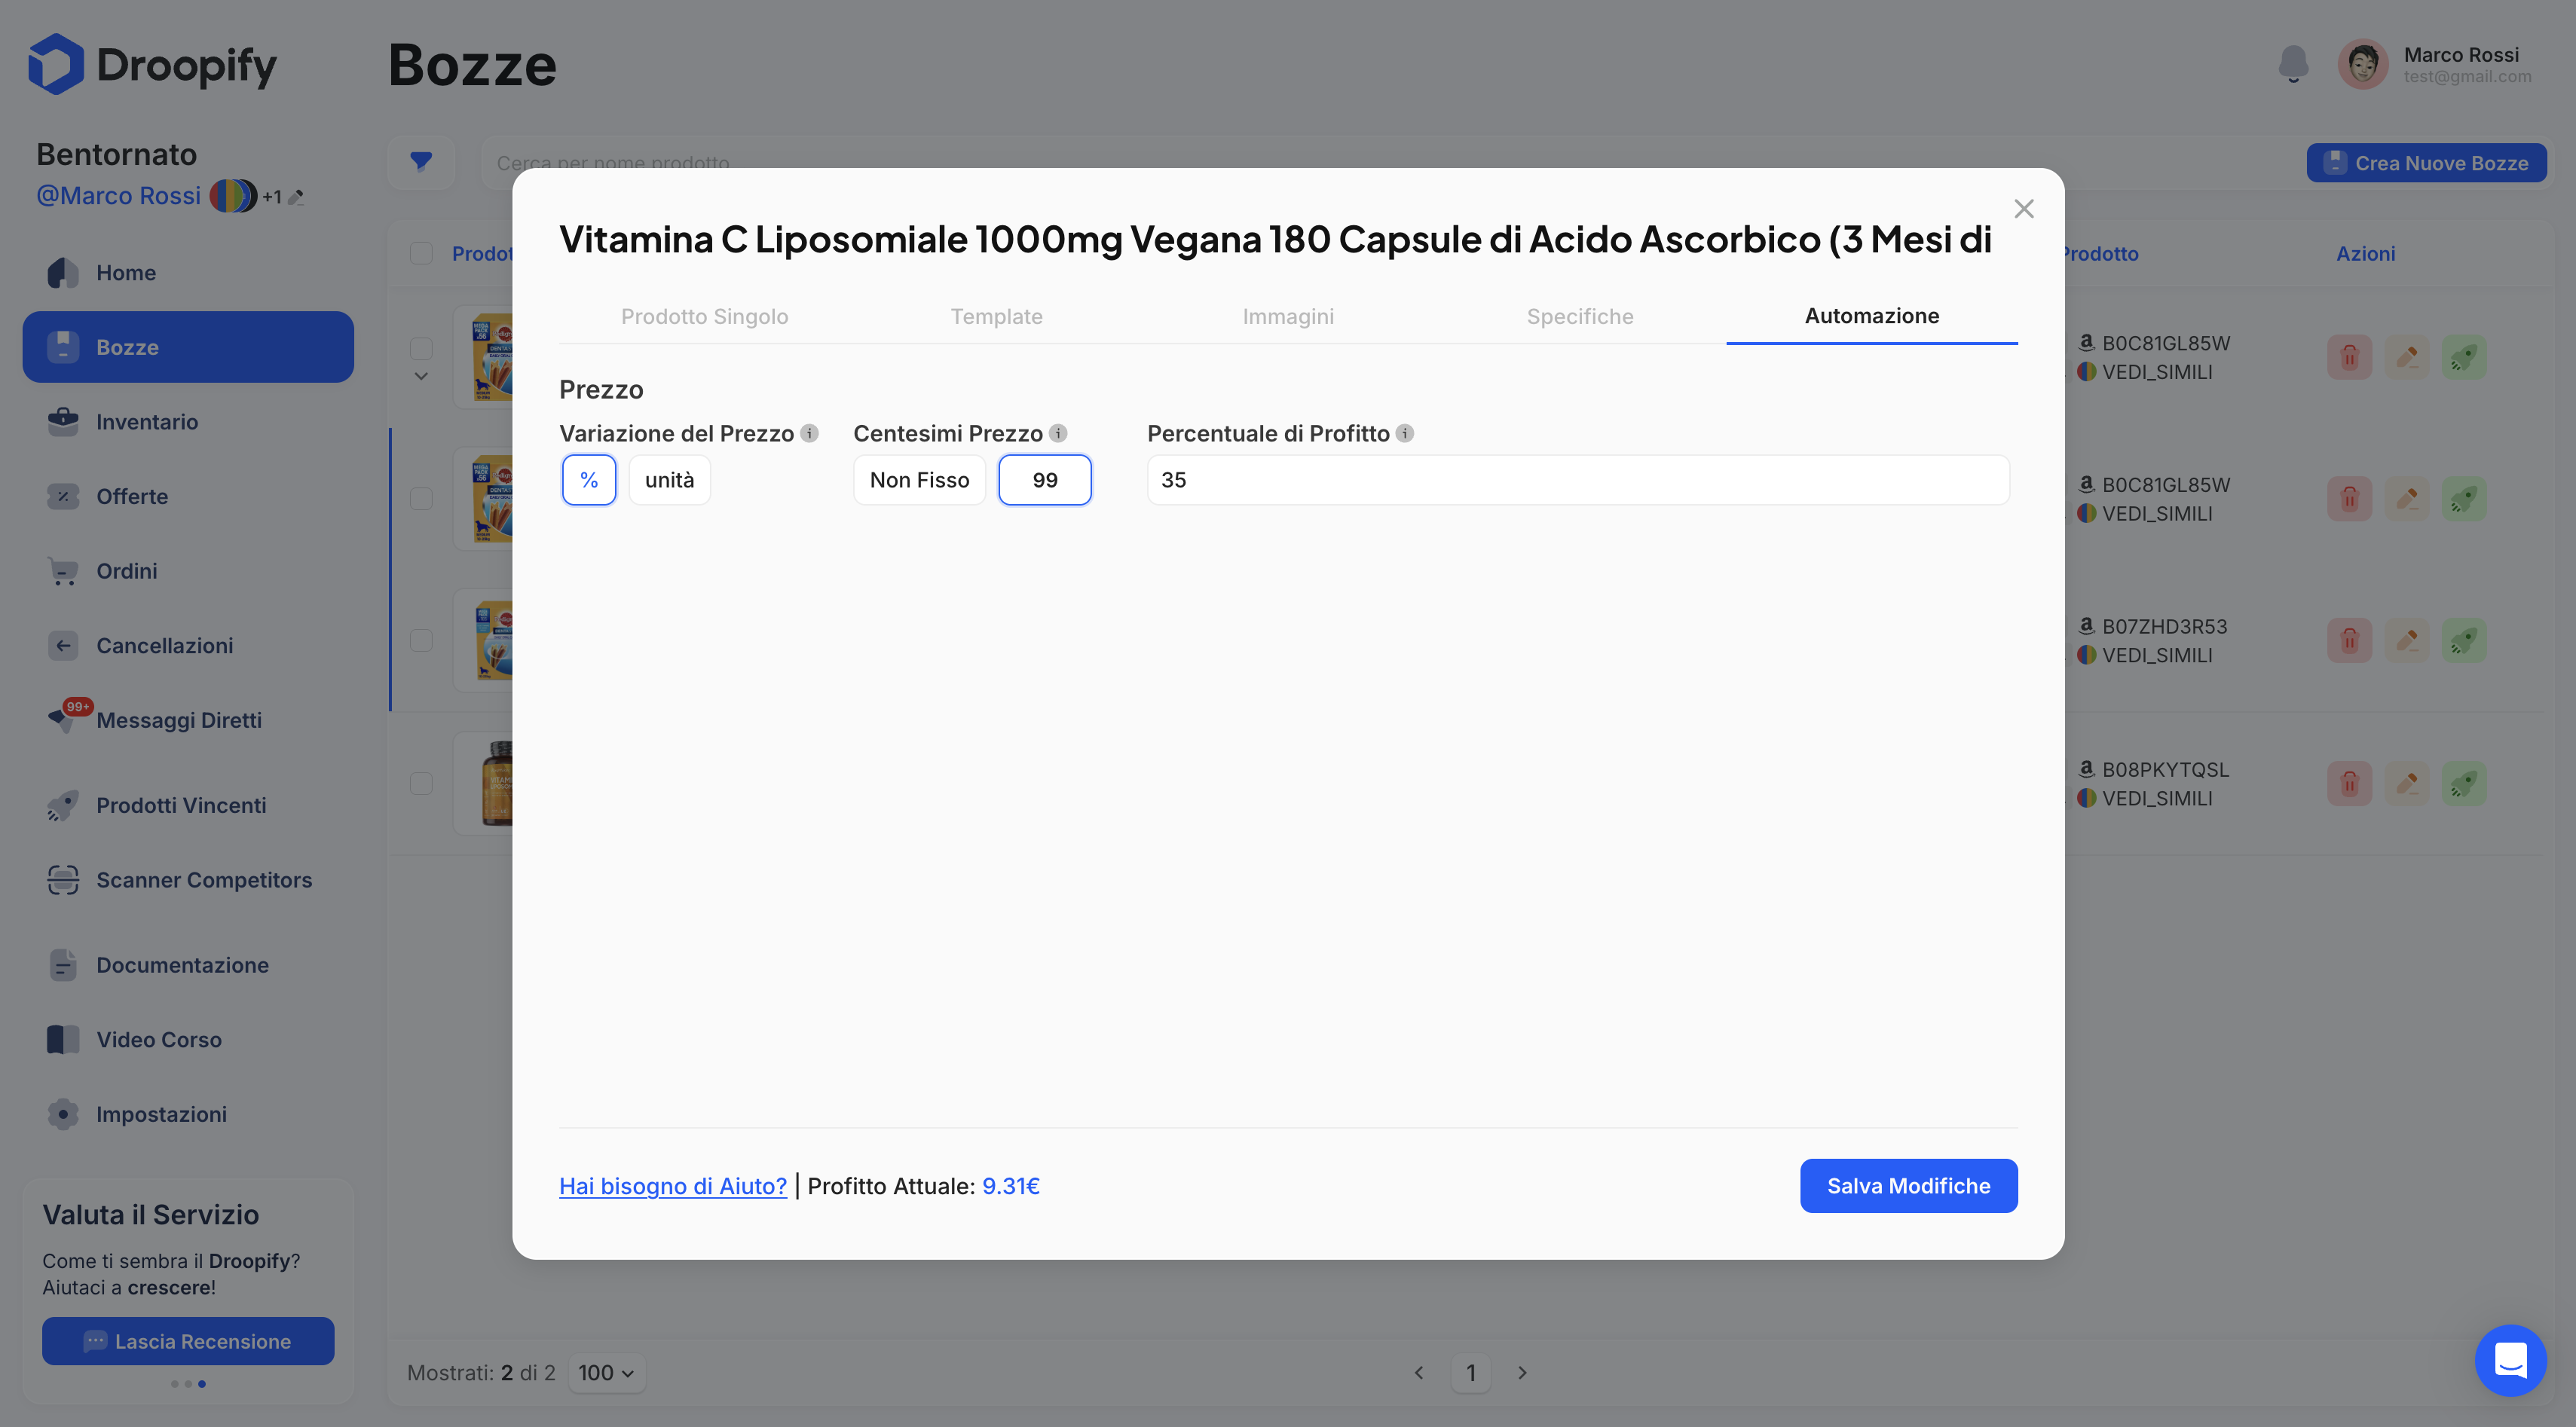Click the 9.31€ profit value

(x=1011, y=1186)
